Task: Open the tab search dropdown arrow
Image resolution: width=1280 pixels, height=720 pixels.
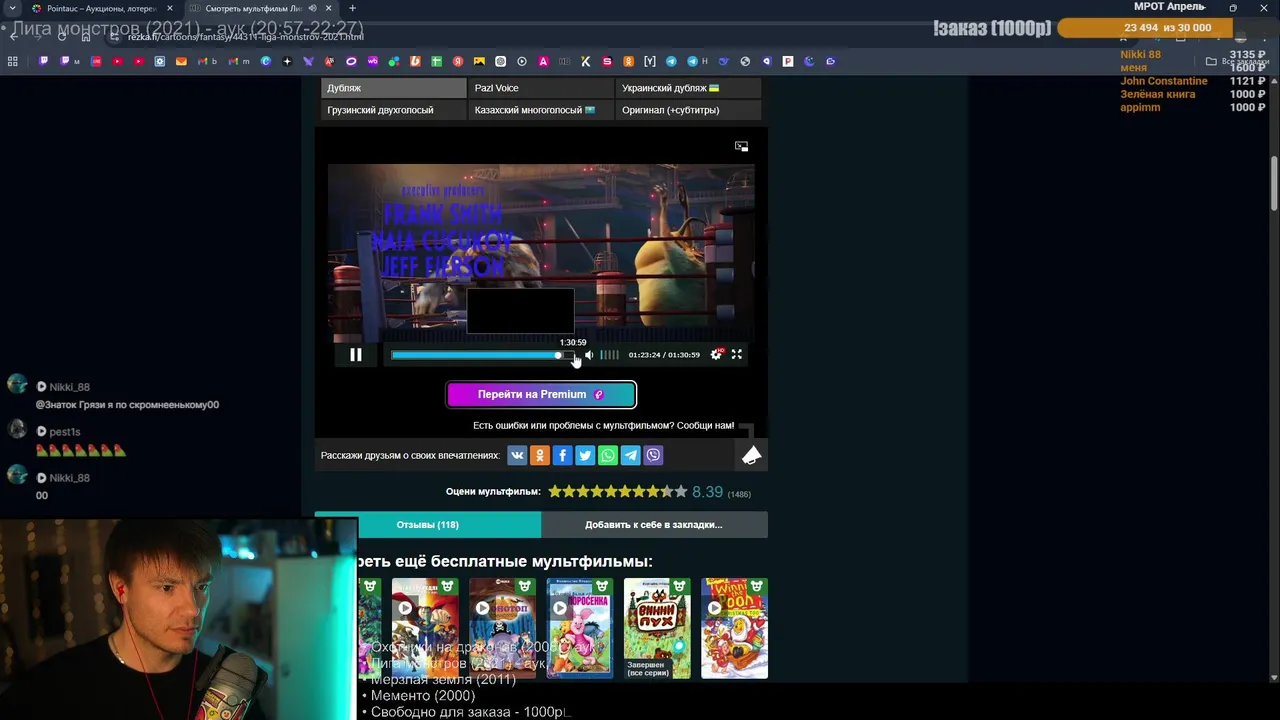Action: pyautogui.click(x=12, y=8)
